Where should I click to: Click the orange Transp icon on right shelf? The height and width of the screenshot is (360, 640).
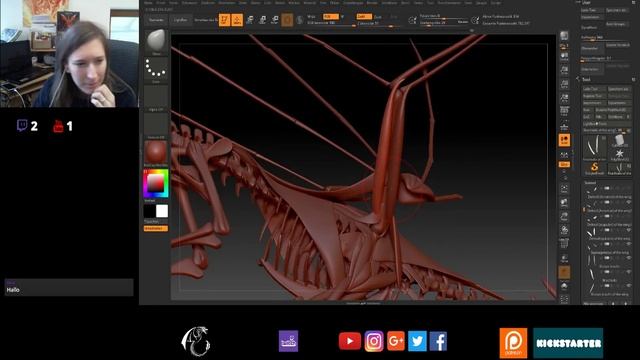point(564,272)
